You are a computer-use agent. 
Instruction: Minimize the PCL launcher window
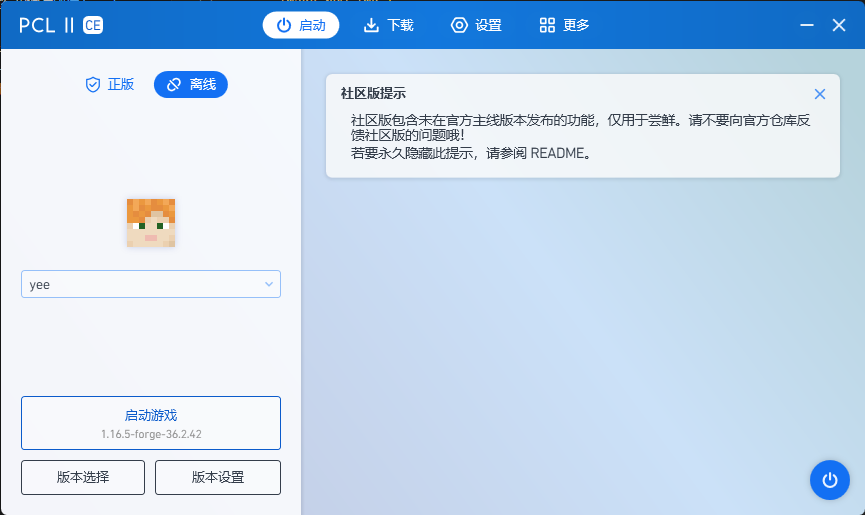807,25
